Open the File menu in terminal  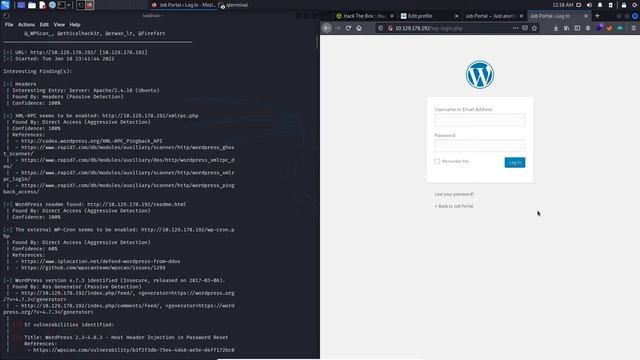click(x=9, y=24)
